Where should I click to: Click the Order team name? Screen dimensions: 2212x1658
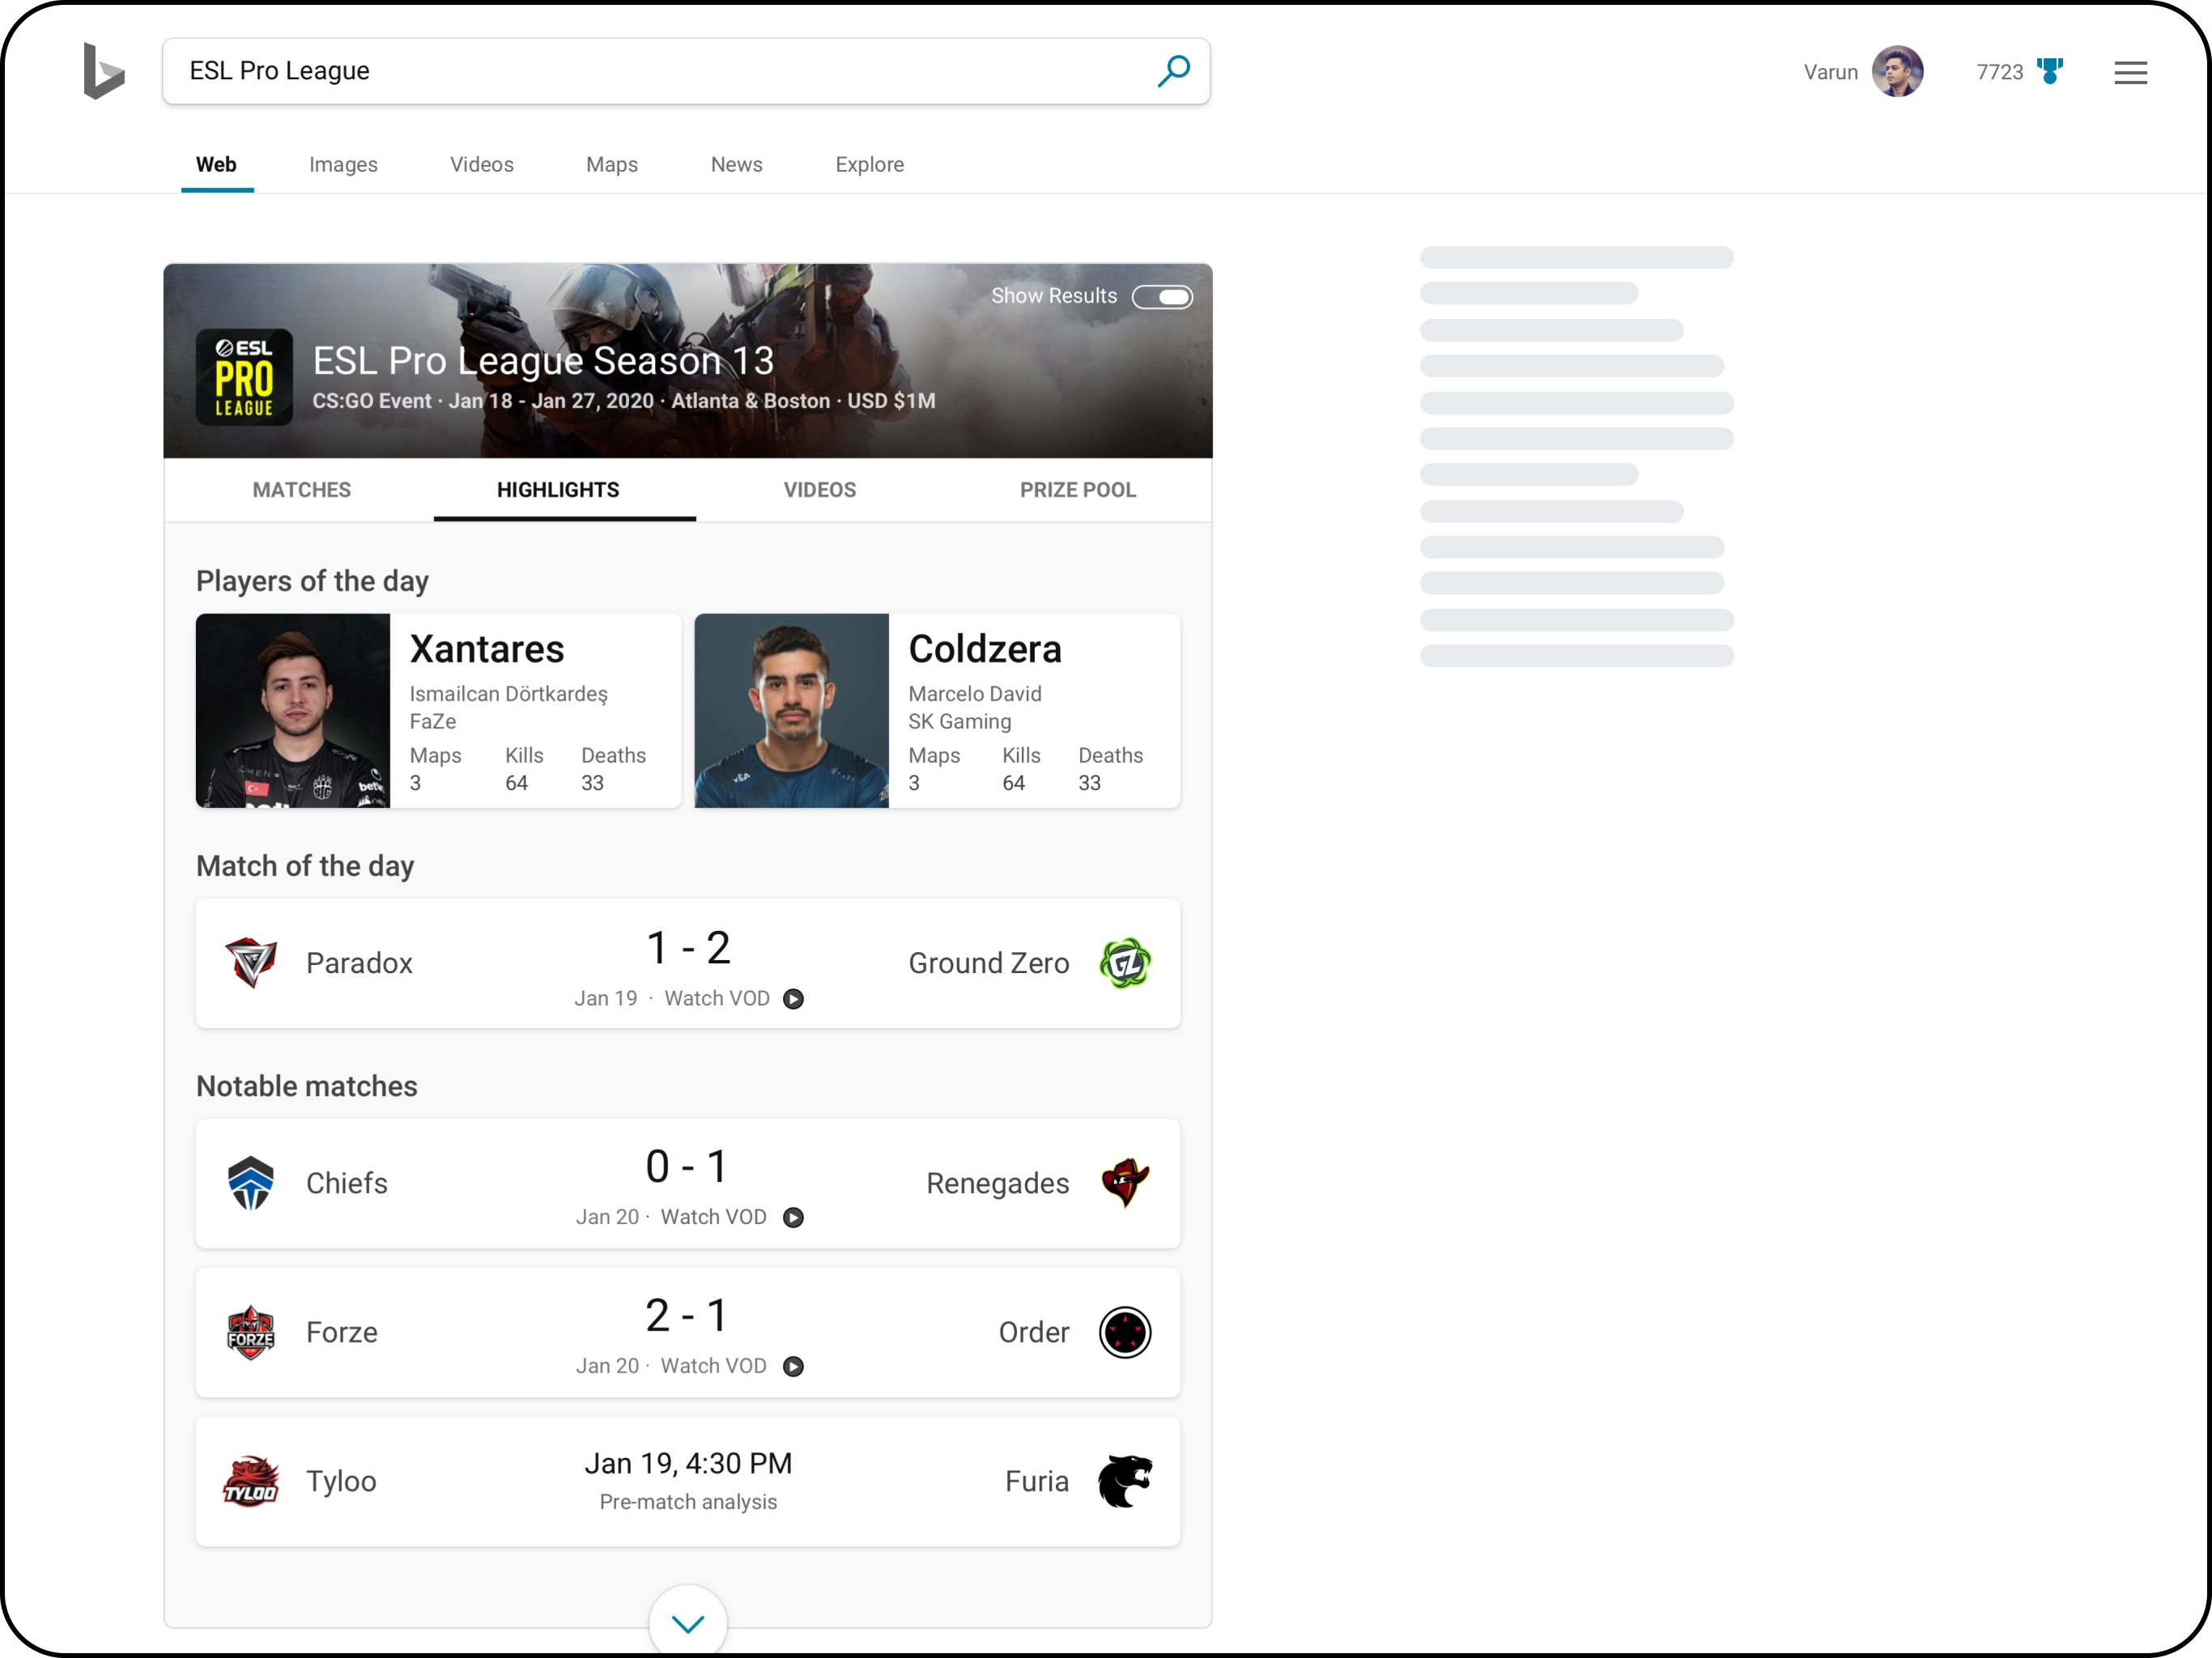coord(1034,1332)
